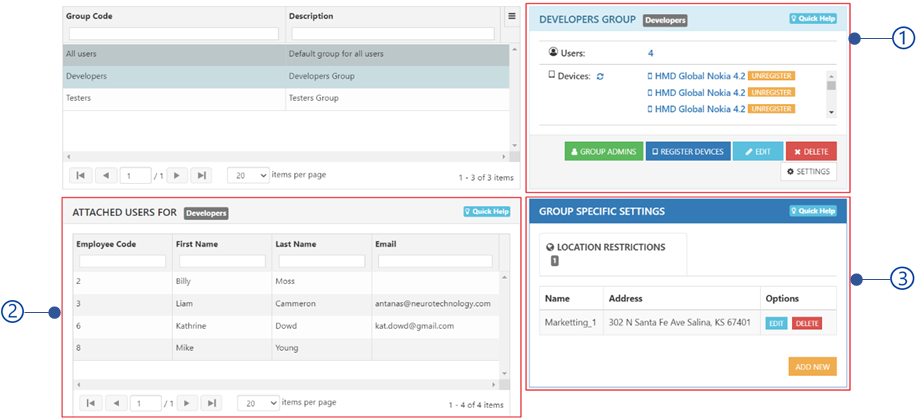Viewport: 918px width, 420px height.
Task: Click the Group Code filter input
Action: click(x=174, y=34)
